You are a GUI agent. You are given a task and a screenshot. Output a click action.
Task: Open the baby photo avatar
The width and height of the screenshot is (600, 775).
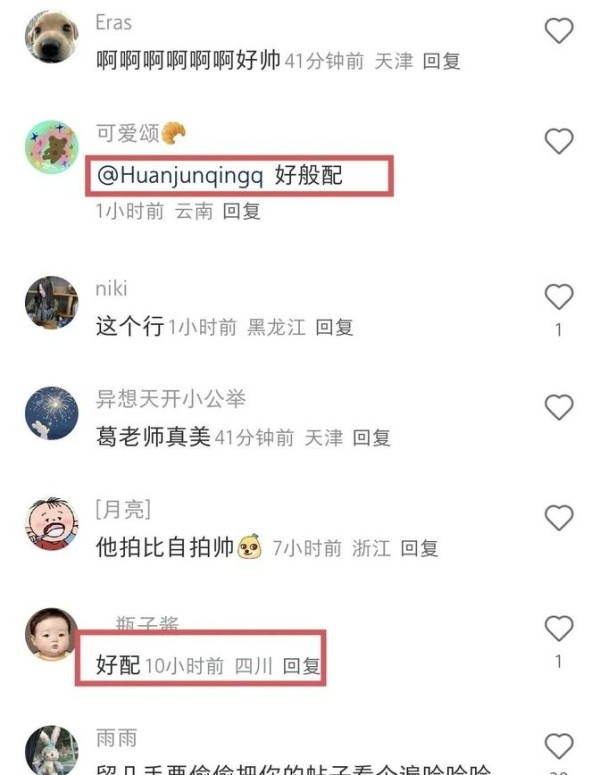pos(52,634)
